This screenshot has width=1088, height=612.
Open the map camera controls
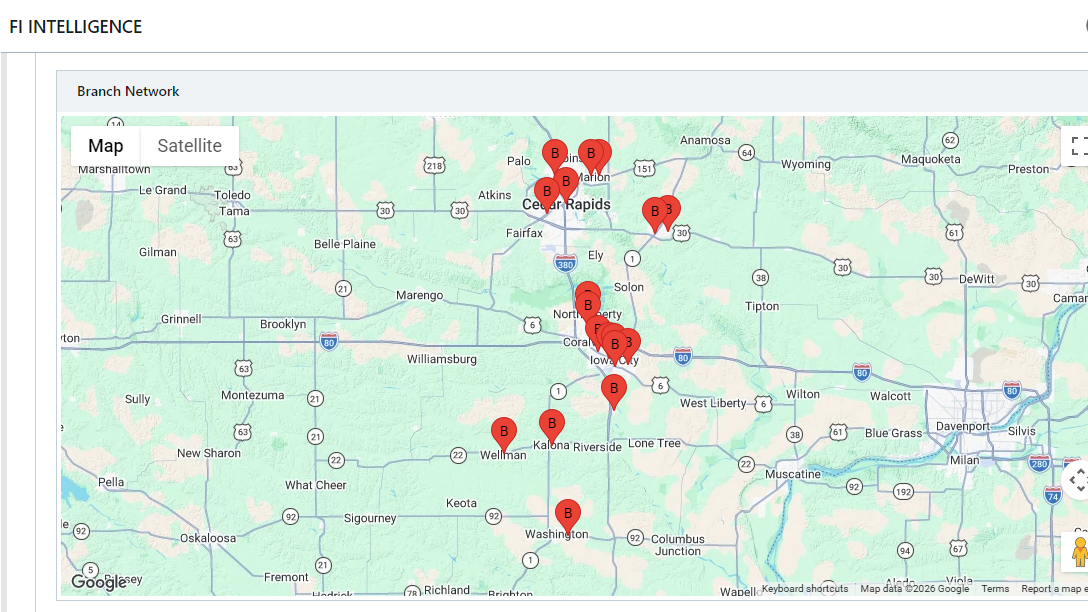click(1077, 479)
